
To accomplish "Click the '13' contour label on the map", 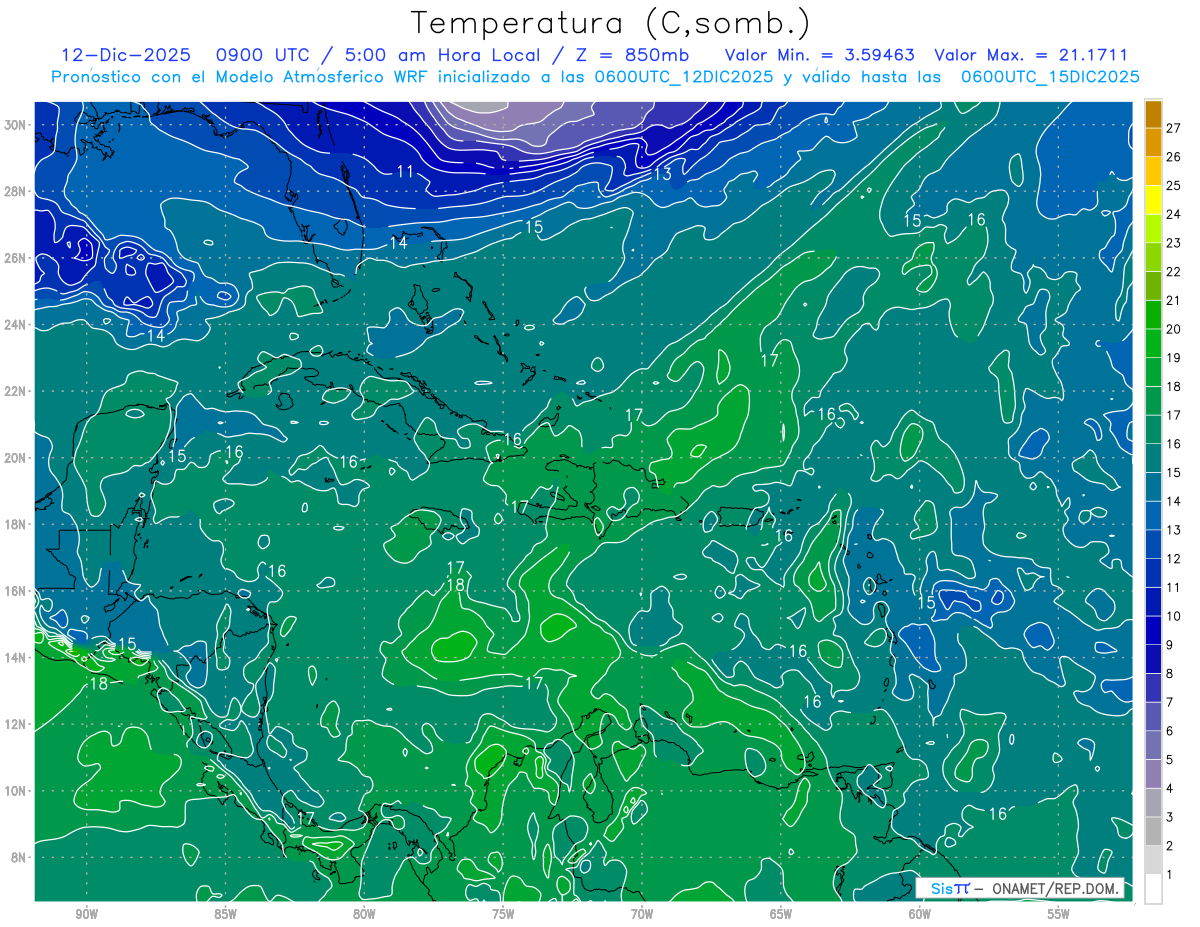I will click(x=662, y=174).
